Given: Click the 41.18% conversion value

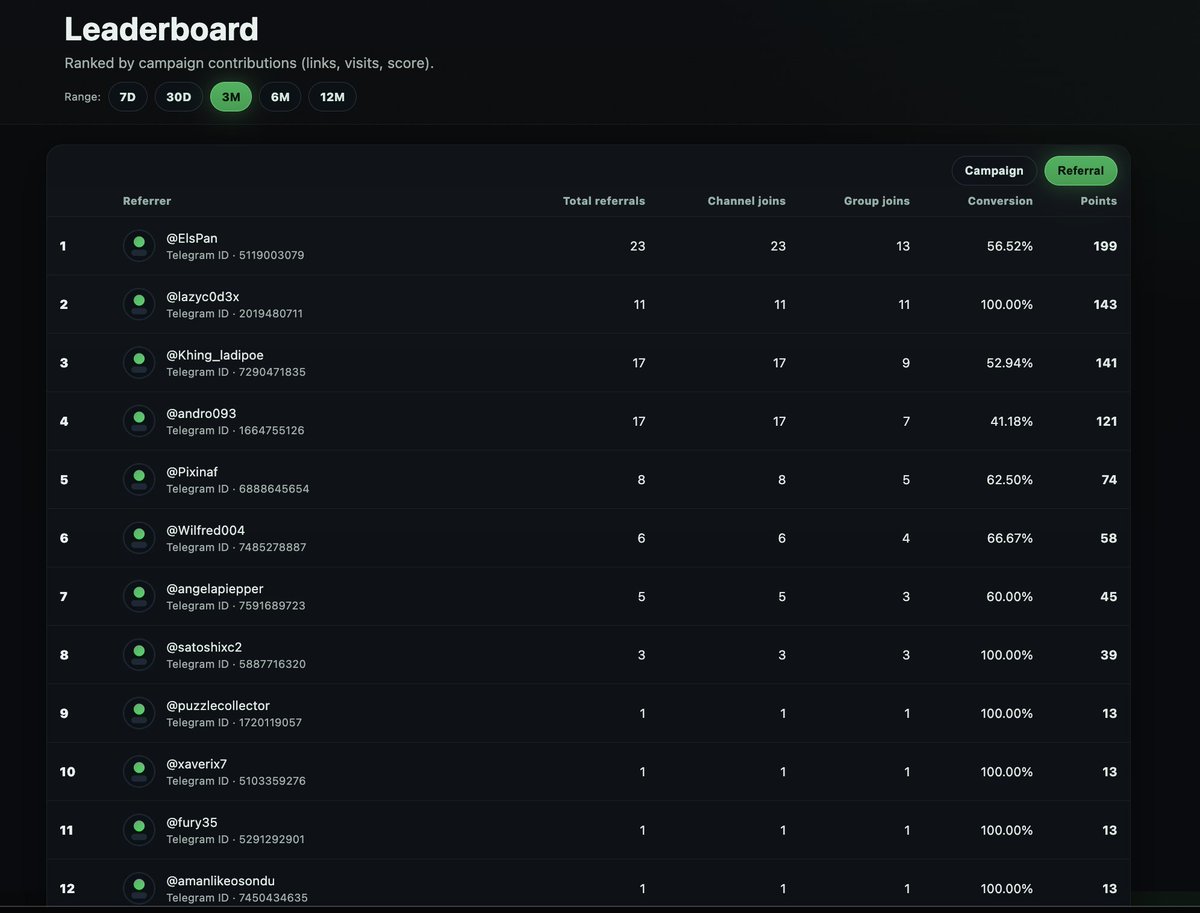Looking at the screenshot, I should coord(1011,421).
